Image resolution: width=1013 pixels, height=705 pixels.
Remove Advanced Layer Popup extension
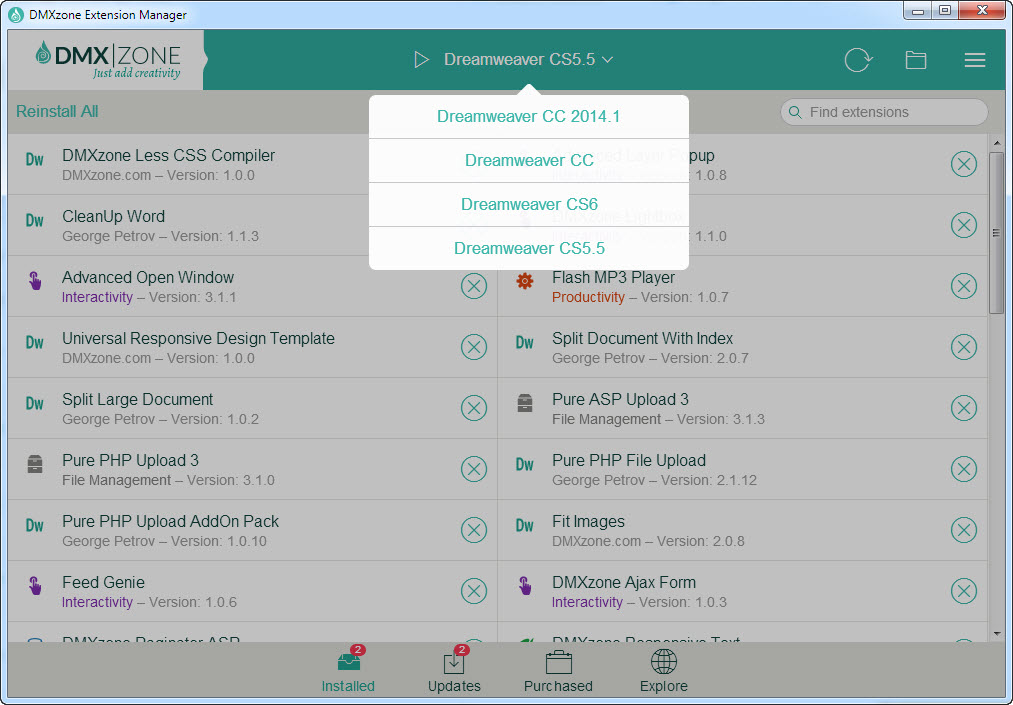[x=963, y=164]
